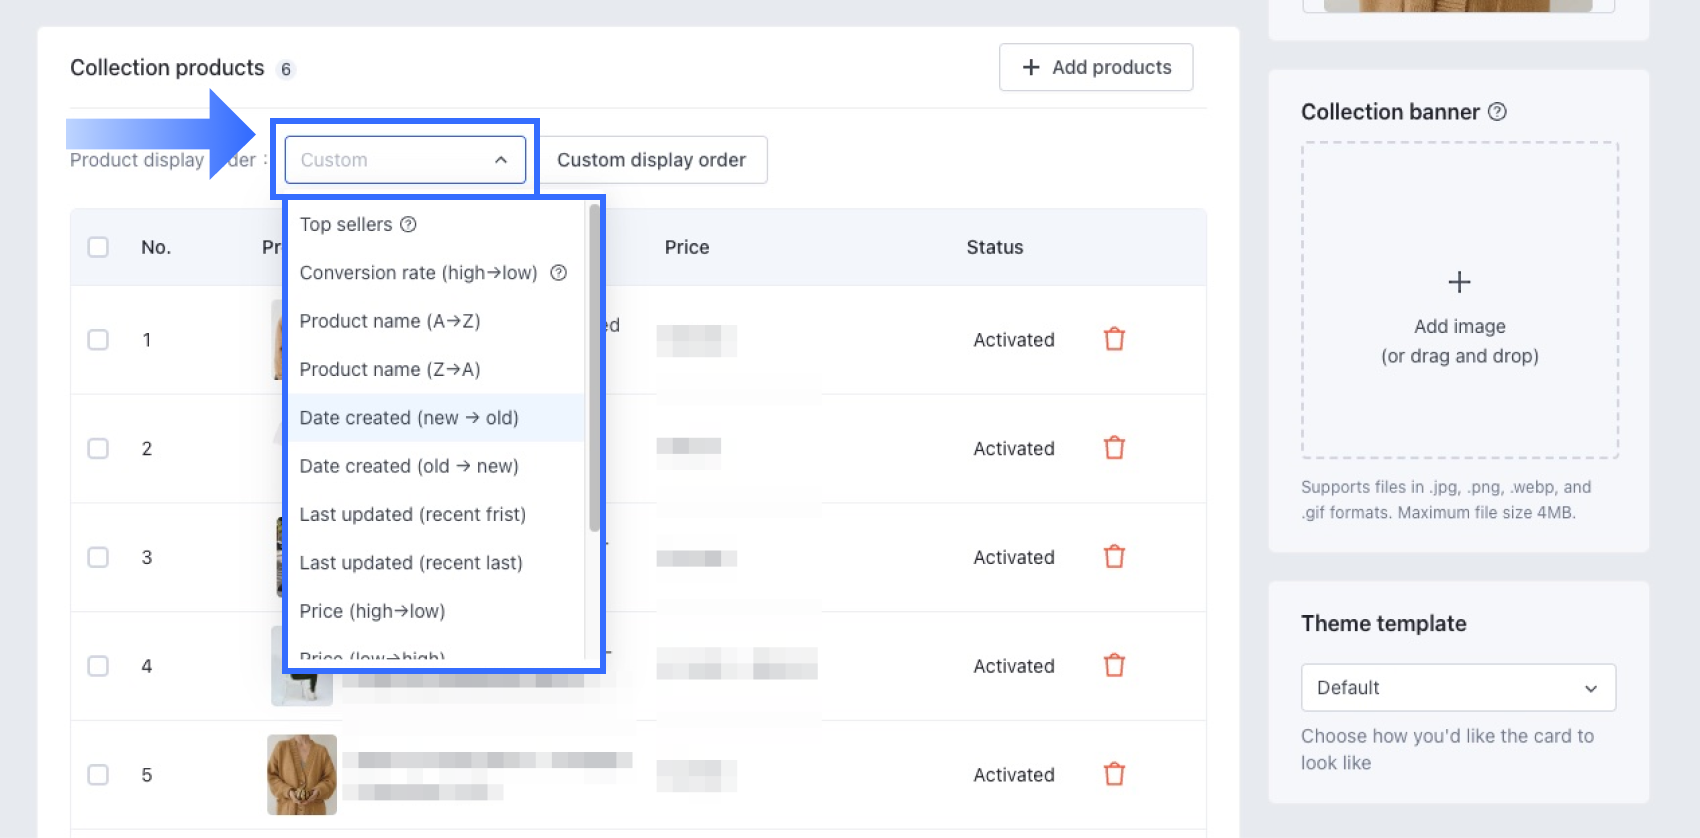This screenshot has width=1700, height=838.
Task: Open the Theme template Default dropdown
Action: pos(1458,688)
